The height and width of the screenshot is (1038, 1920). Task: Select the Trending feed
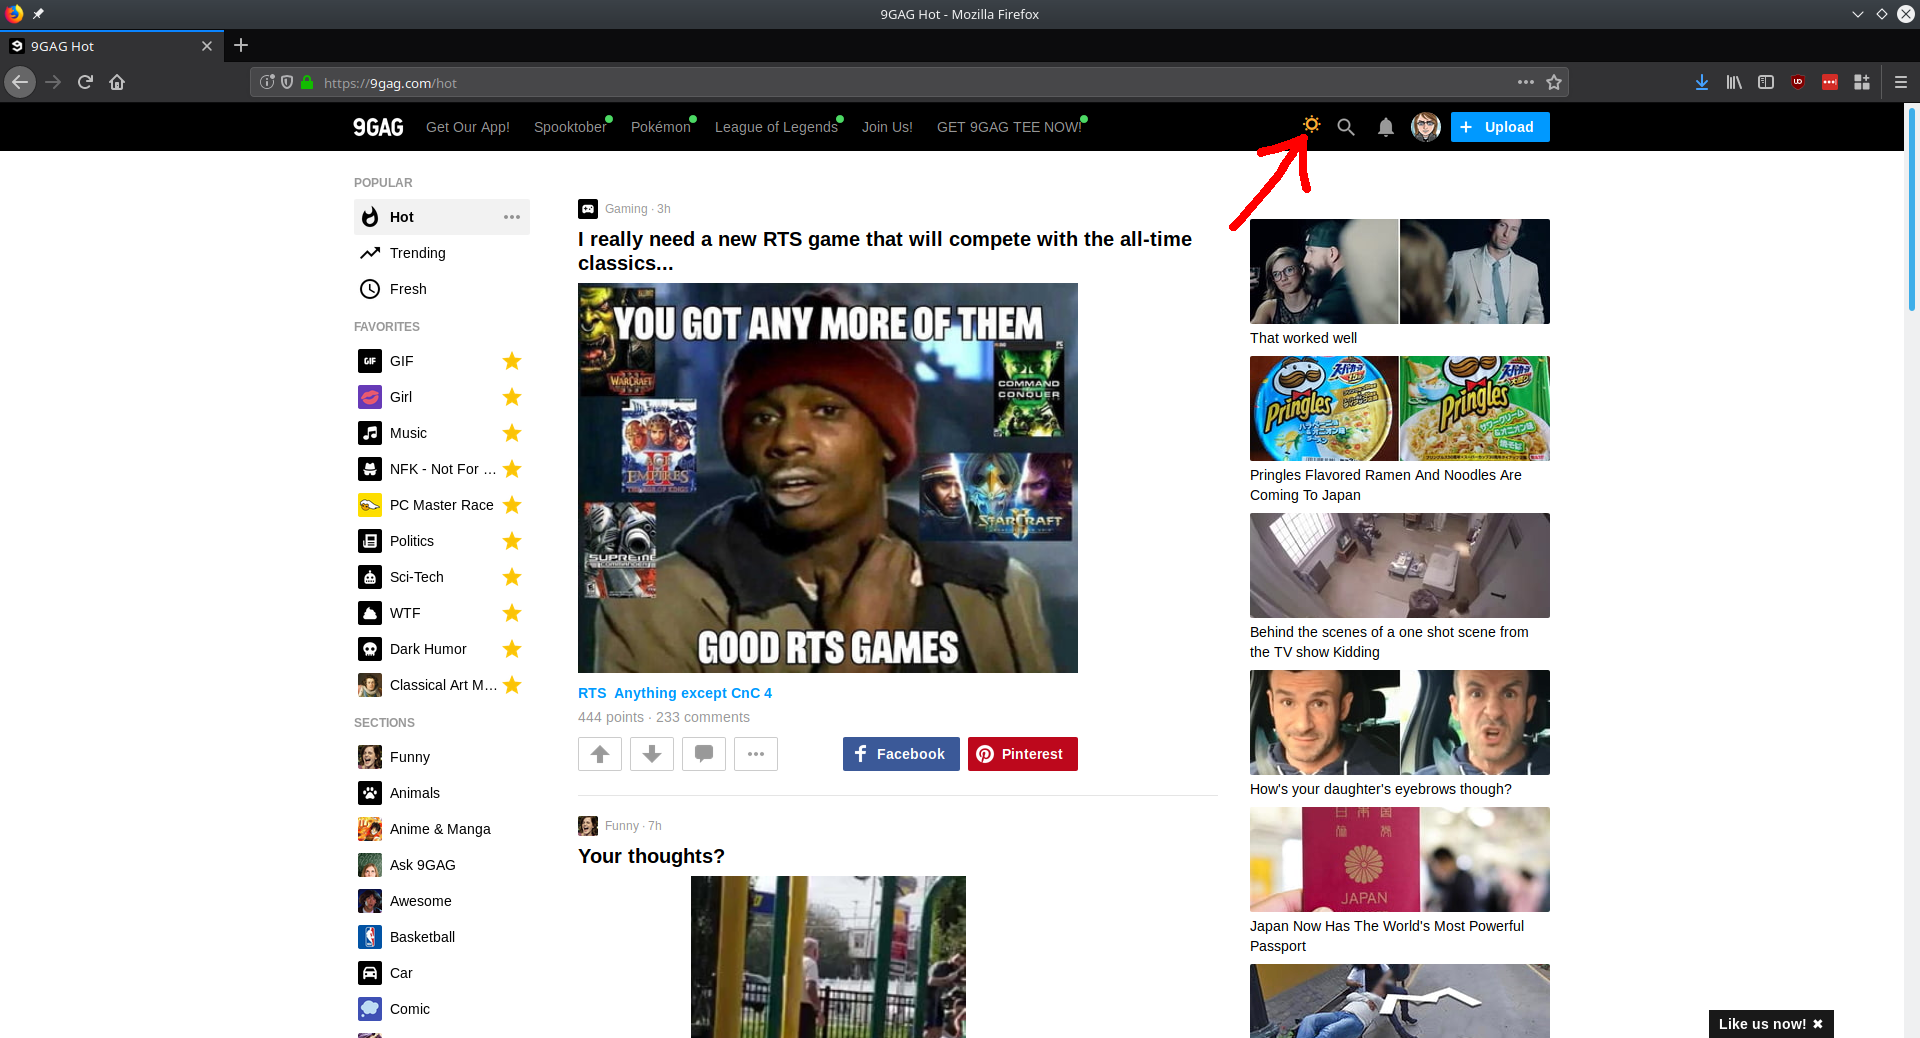442,253
